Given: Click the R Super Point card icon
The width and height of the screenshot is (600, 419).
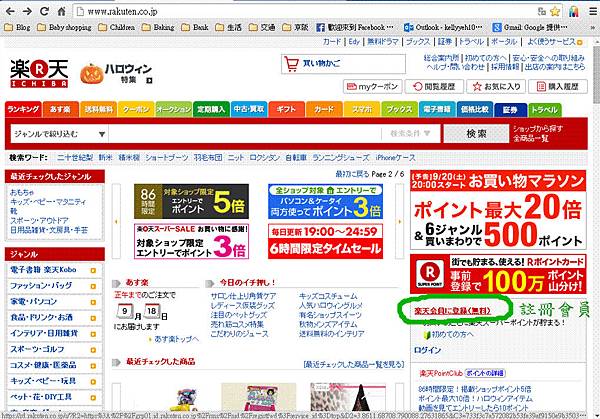Looking at the screenshot, I should pyautogui.click(x=430, y=274).
